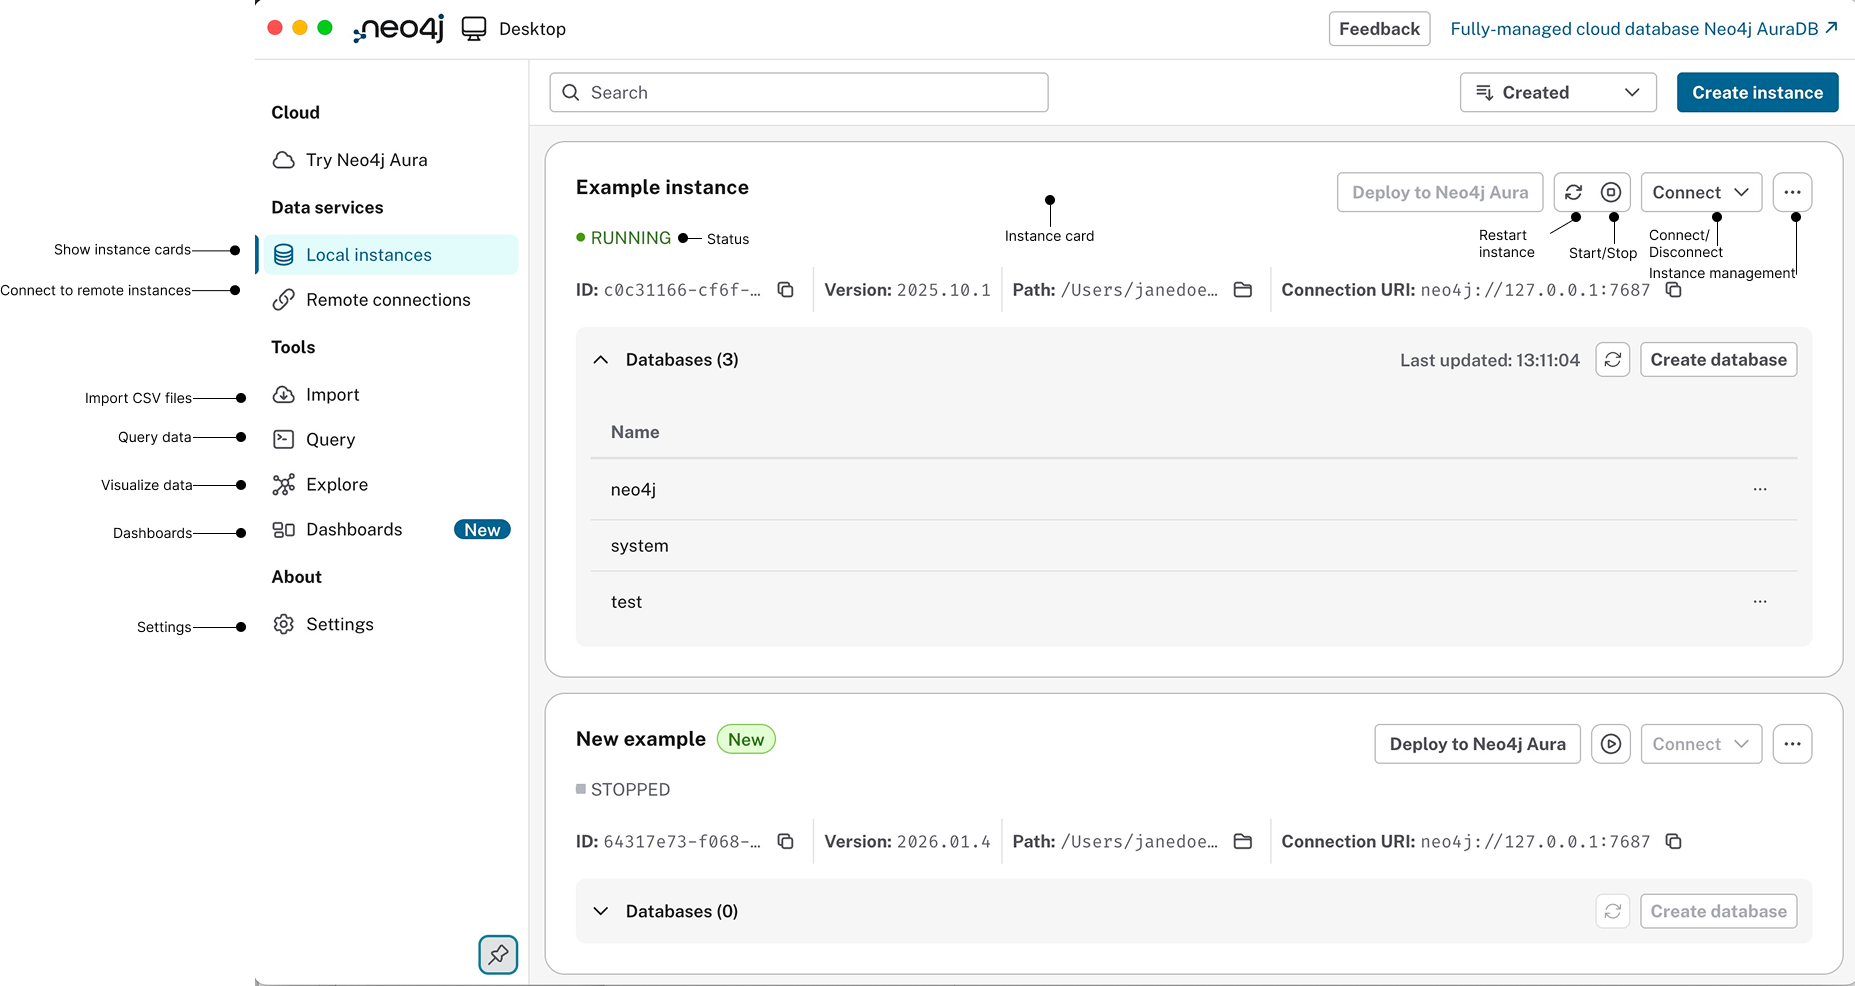Screen dimensions: 1855x986
Task: Deploy the Example instance to Neo4j Aura
Action: 1440,192
